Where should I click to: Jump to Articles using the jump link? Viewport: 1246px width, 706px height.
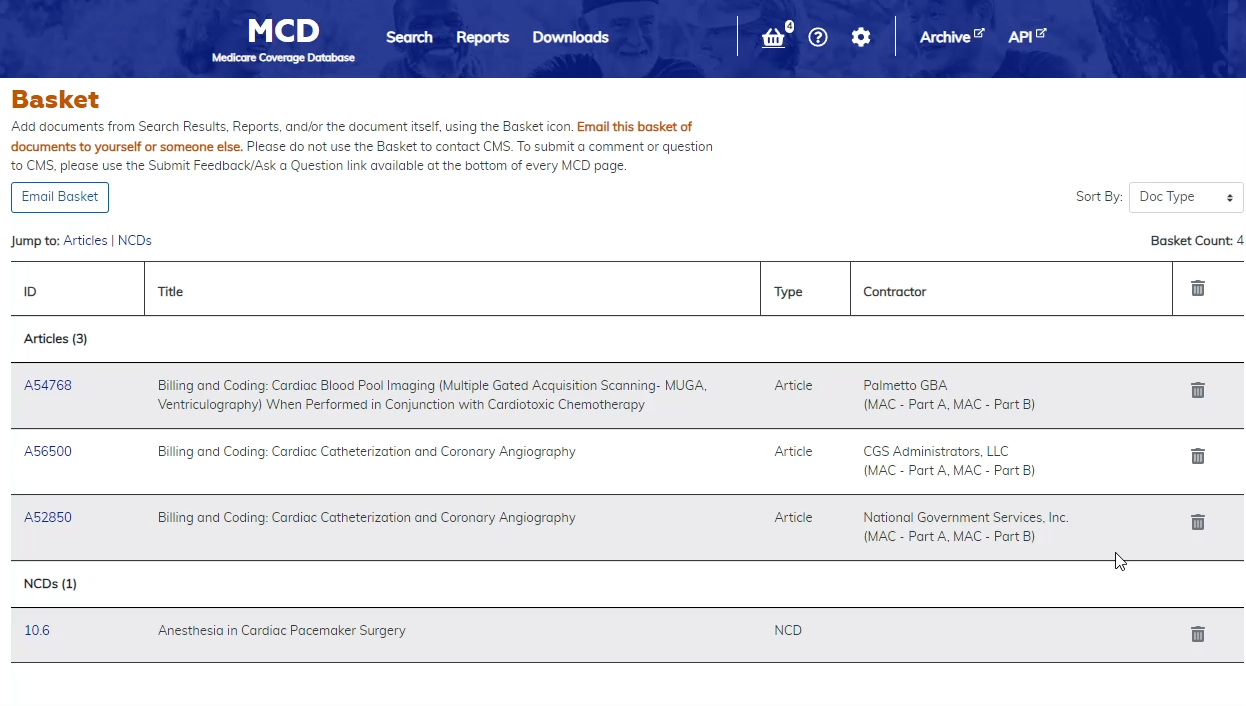[x=85, y=240]
